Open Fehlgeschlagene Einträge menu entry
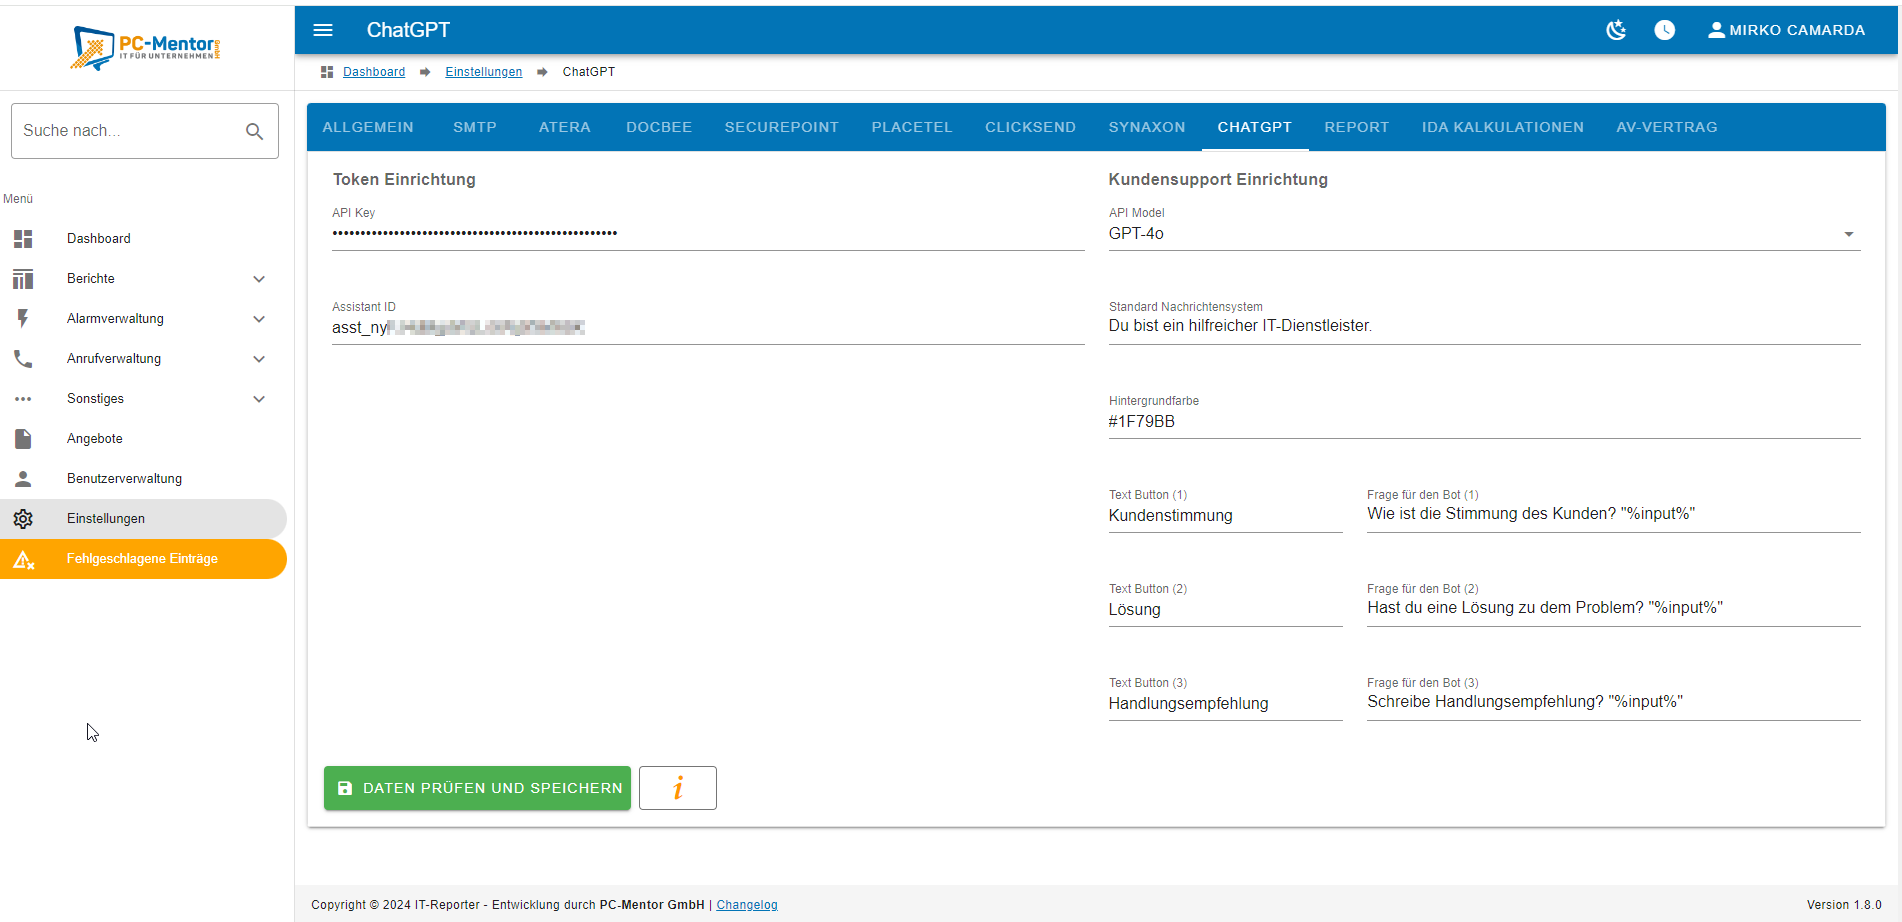Viewport: 1902px width, 922px height. pos(143,559)
